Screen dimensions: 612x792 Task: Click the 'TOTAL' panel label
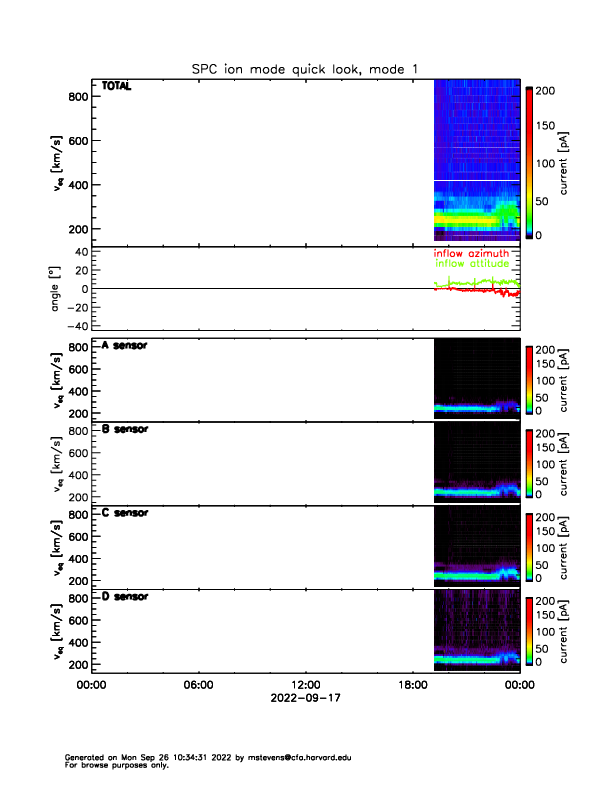[117, 87]
